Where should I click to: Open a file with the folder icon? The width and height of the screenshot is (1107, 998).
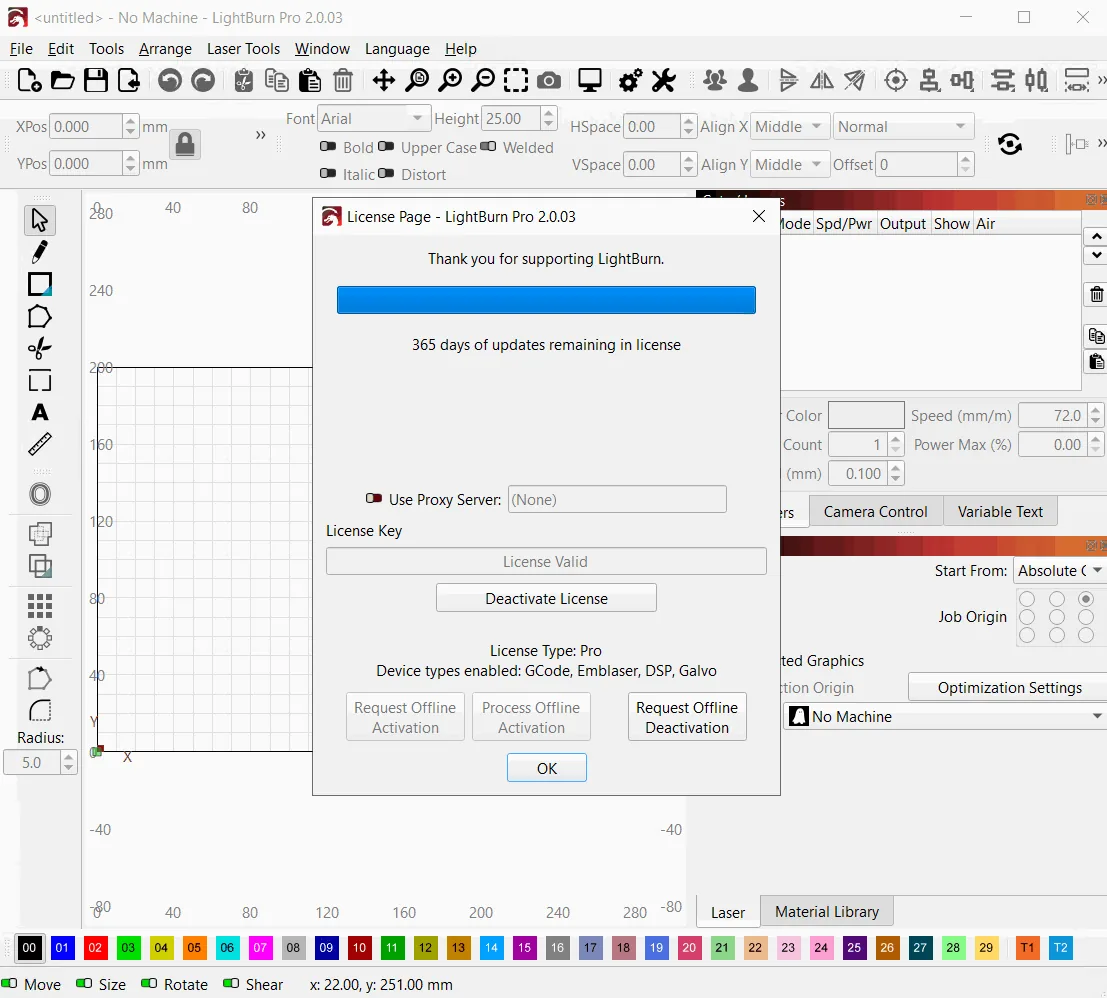point(62,80)
